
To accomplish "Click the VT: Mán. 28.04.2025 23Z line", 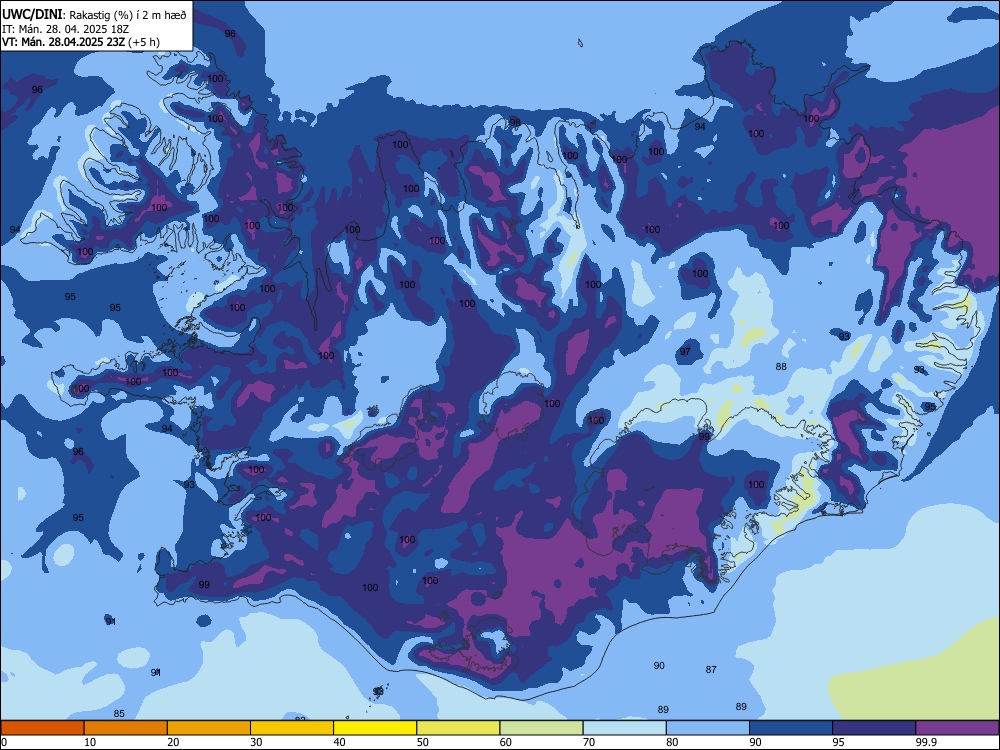I will pyautogui.click(x=81, y=42).
